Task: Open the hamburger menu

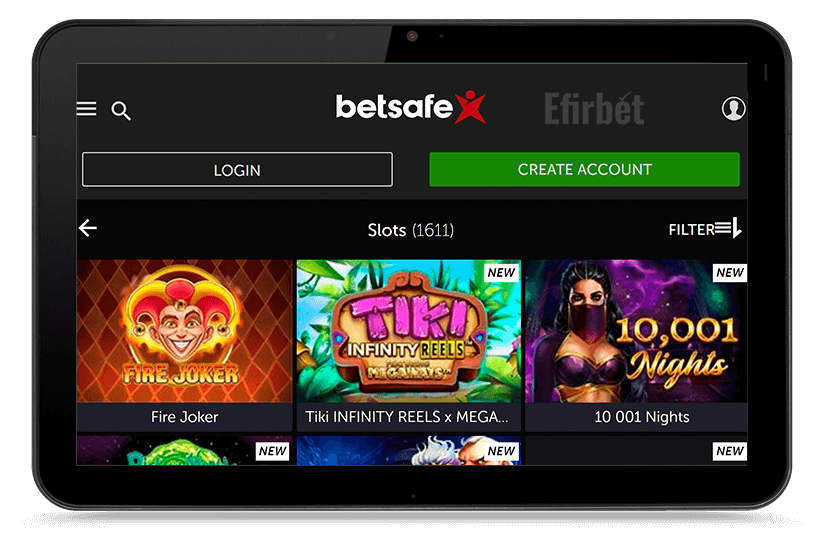Action: 86,109
